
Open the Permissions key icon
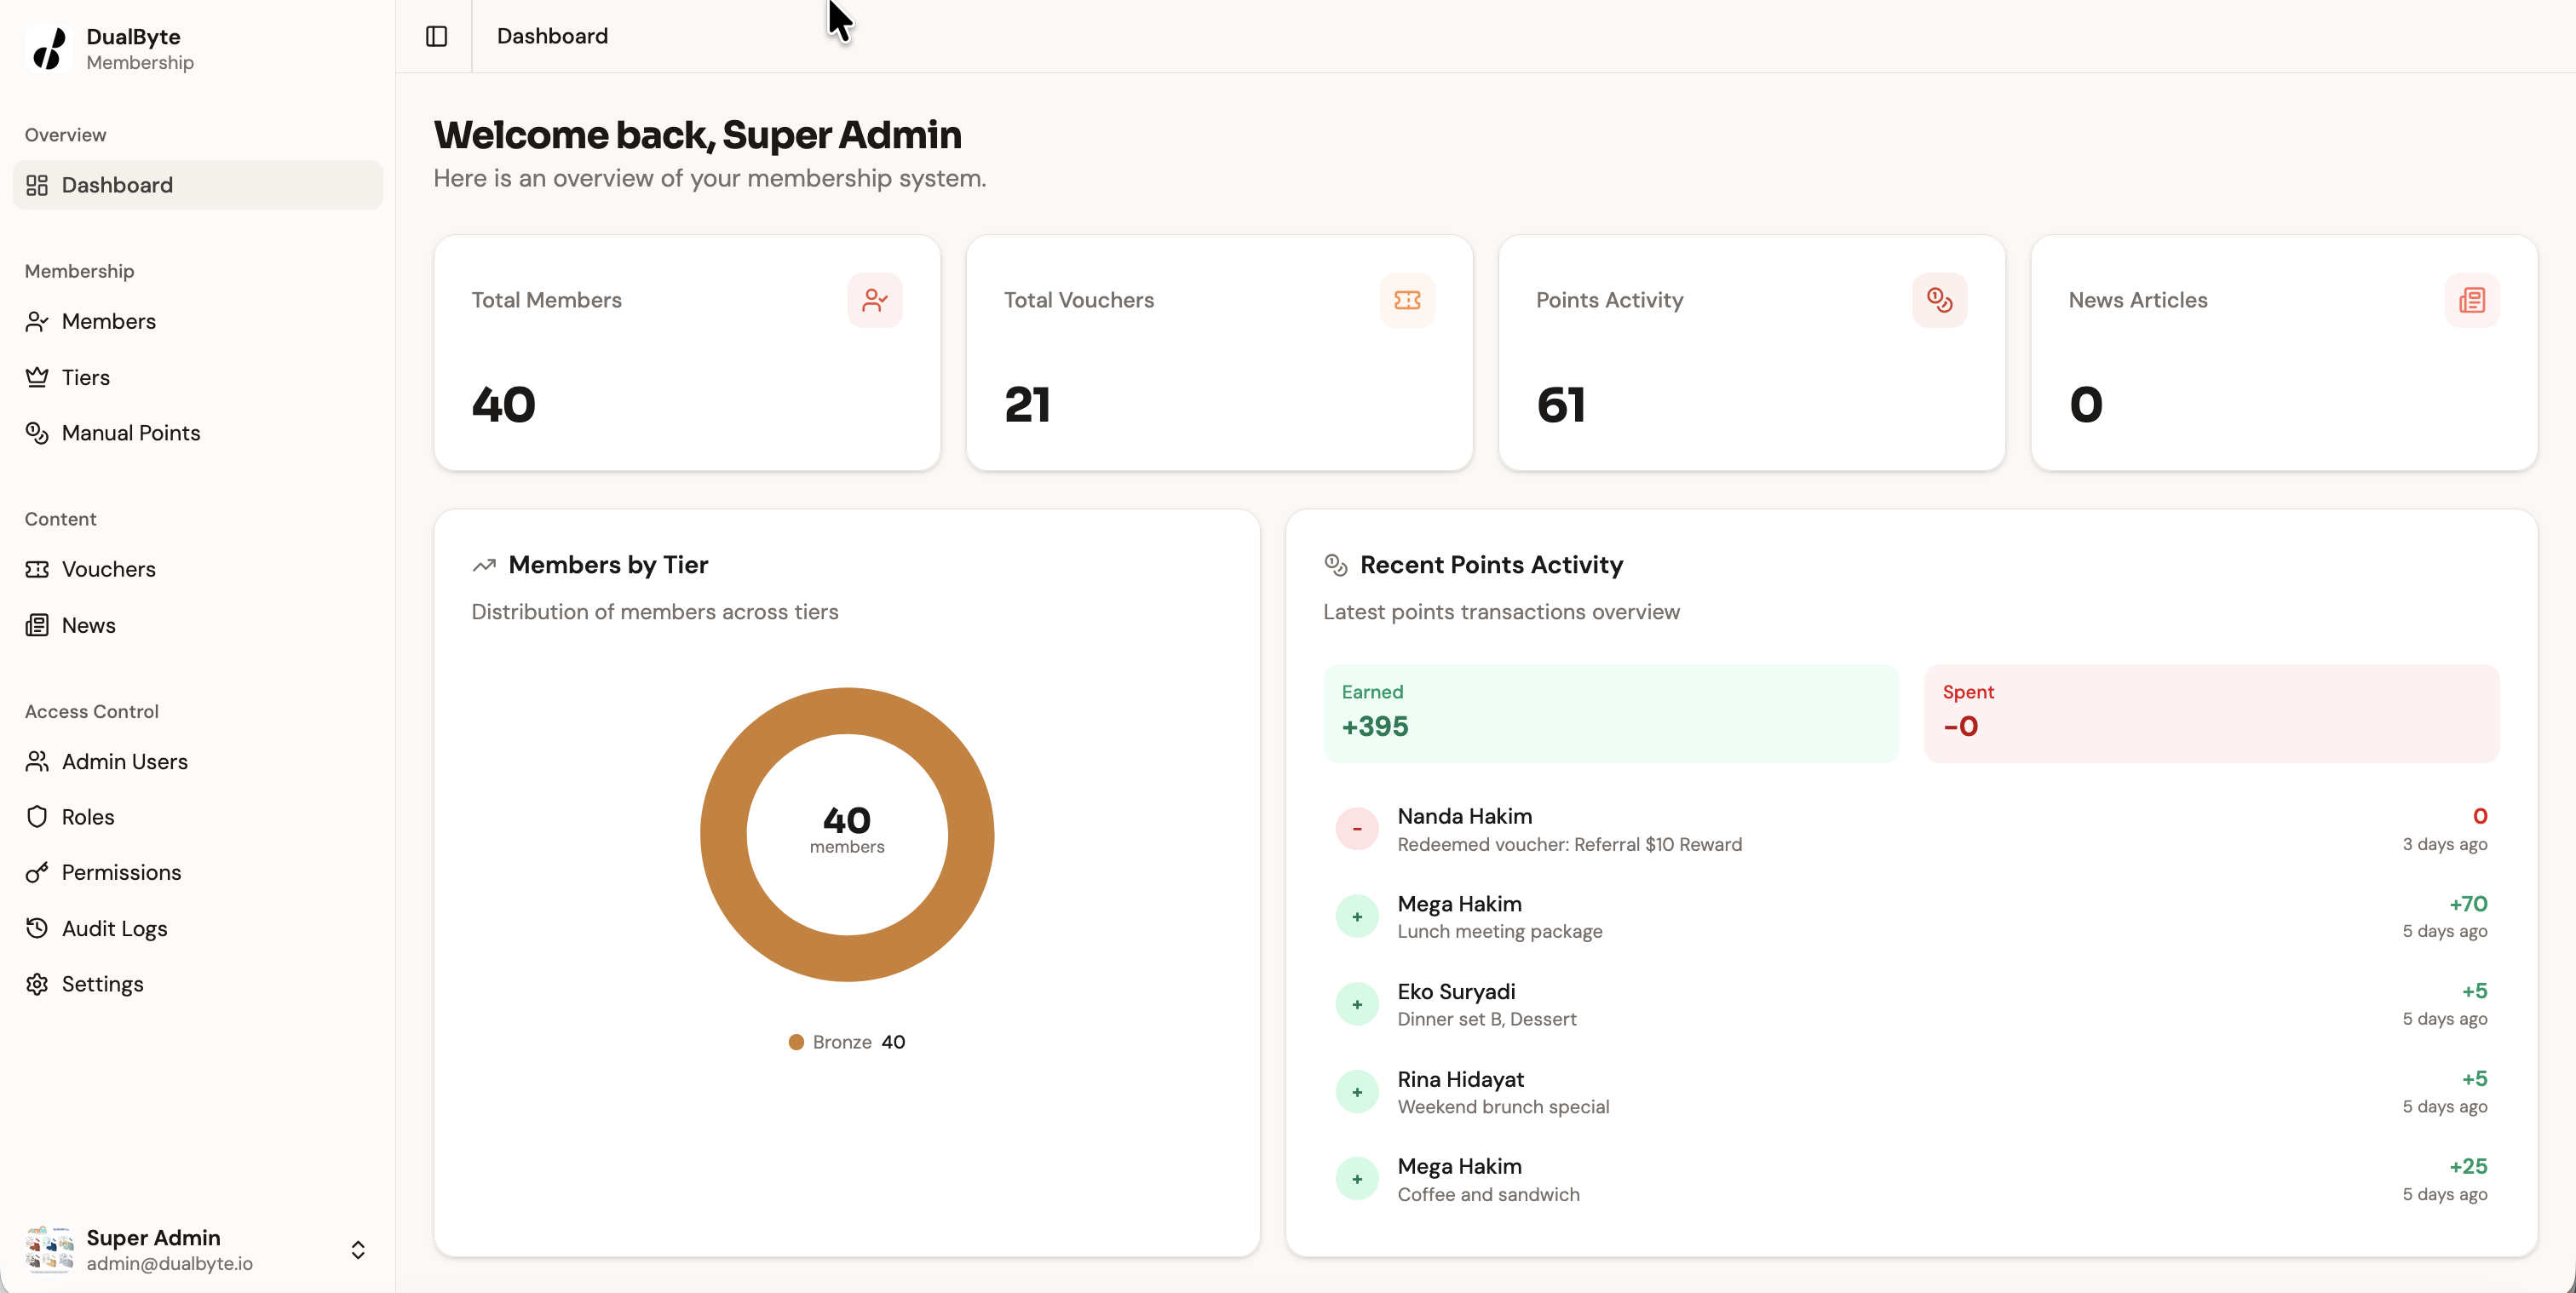pos(37,872)
